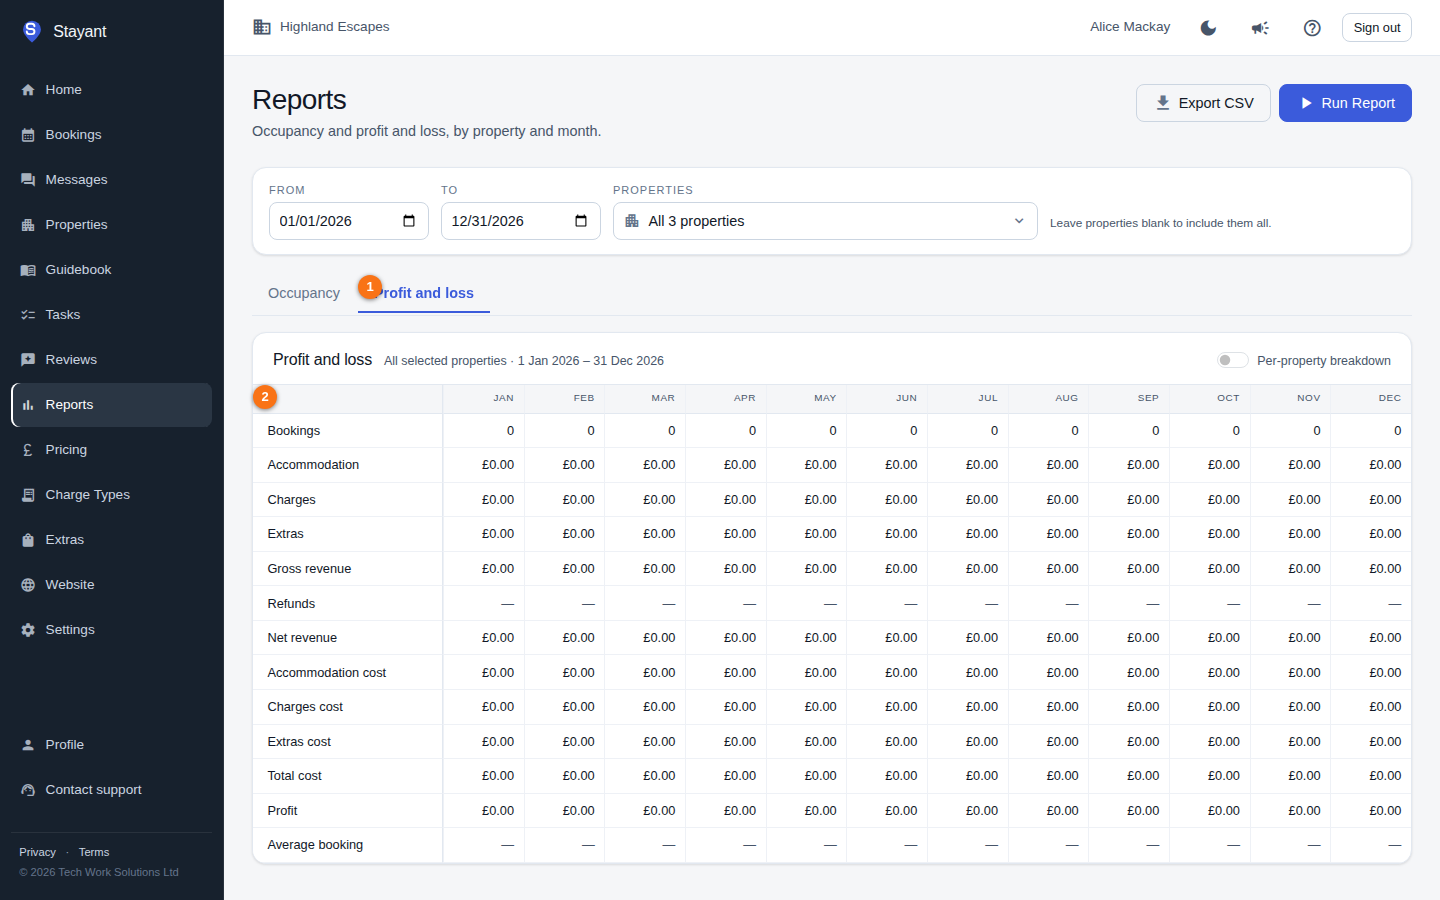The image size is (1440, 900).
Task: Click the Run Report button
Action: coord(1345,103)
